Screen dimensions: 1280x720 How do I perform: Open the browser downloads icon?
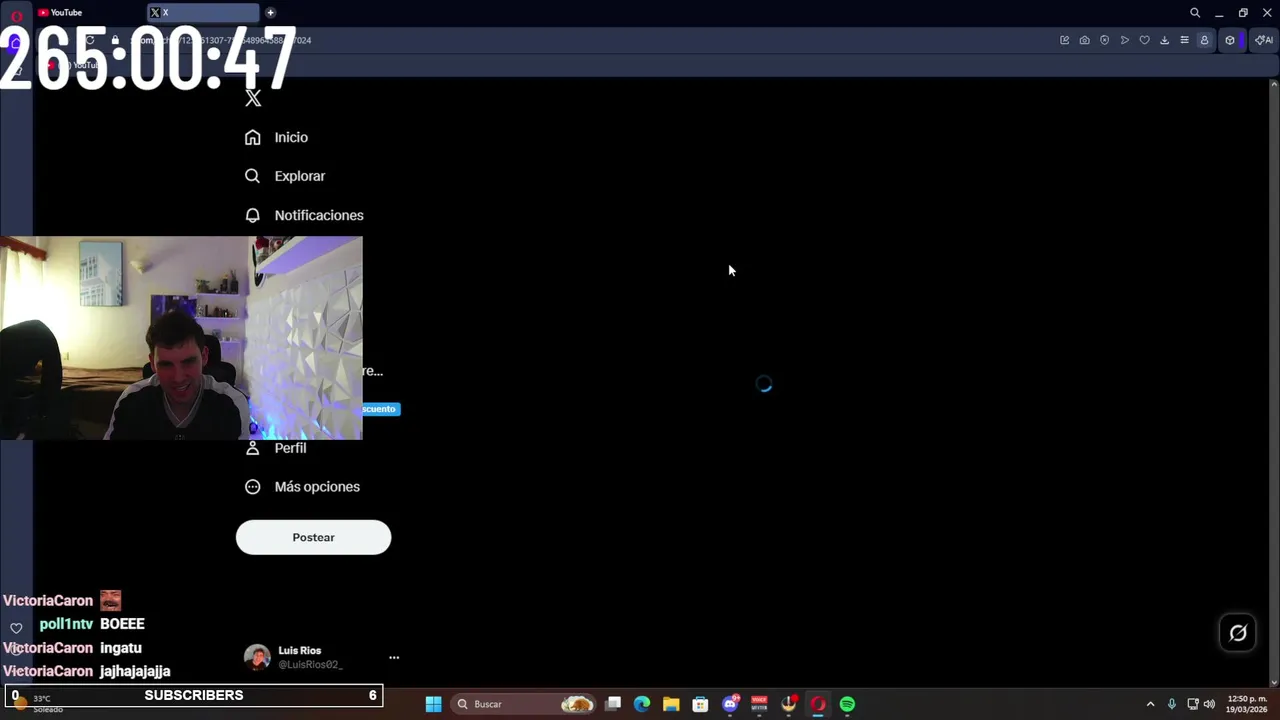tap(1164, 40)
